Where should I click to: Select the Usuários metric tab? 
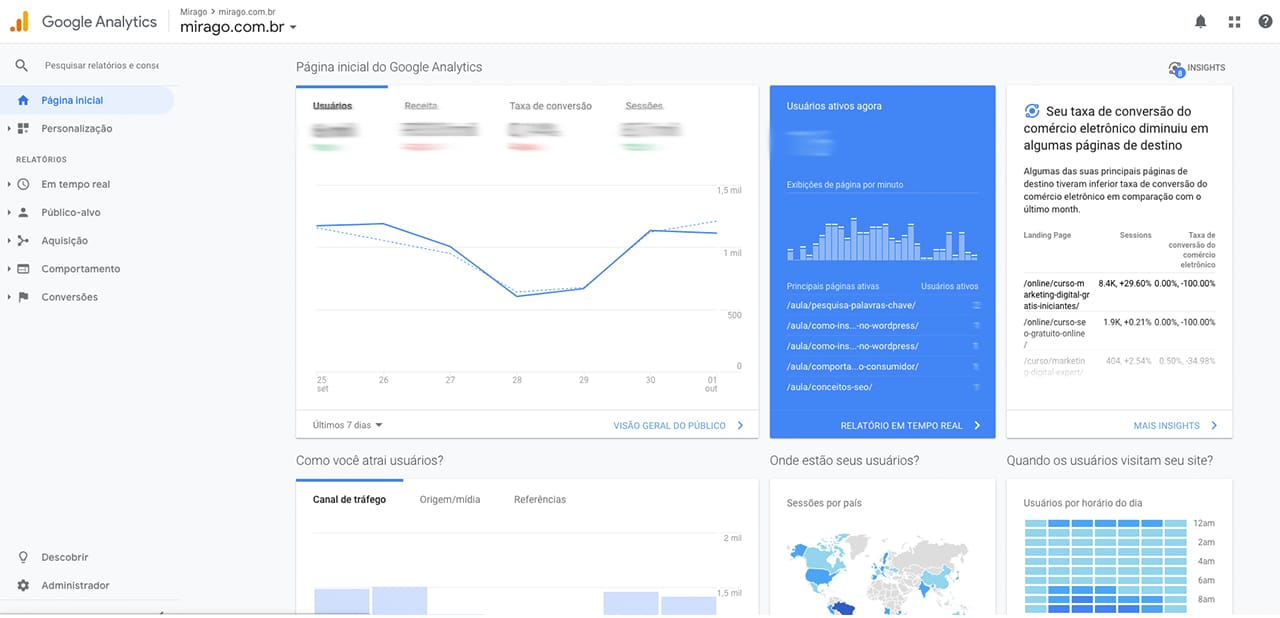(x=332, y=105)
